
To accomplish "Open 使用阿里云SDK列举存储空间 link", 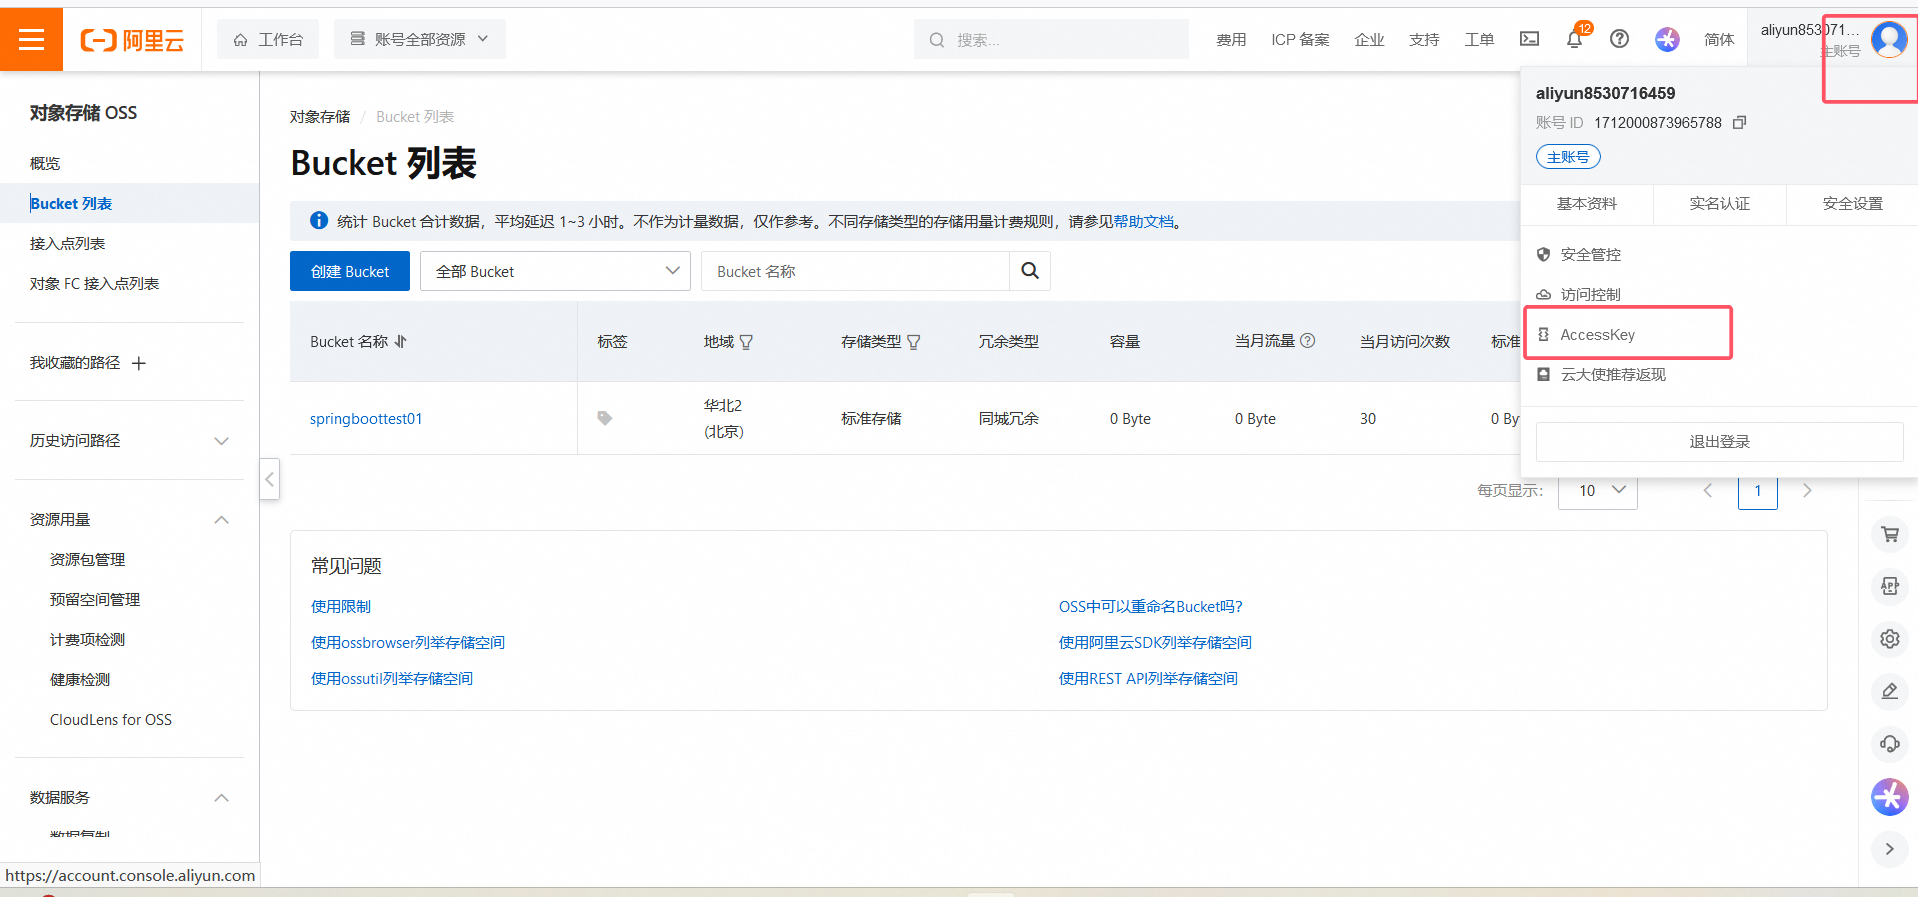I will click(x=1155, y=643).
